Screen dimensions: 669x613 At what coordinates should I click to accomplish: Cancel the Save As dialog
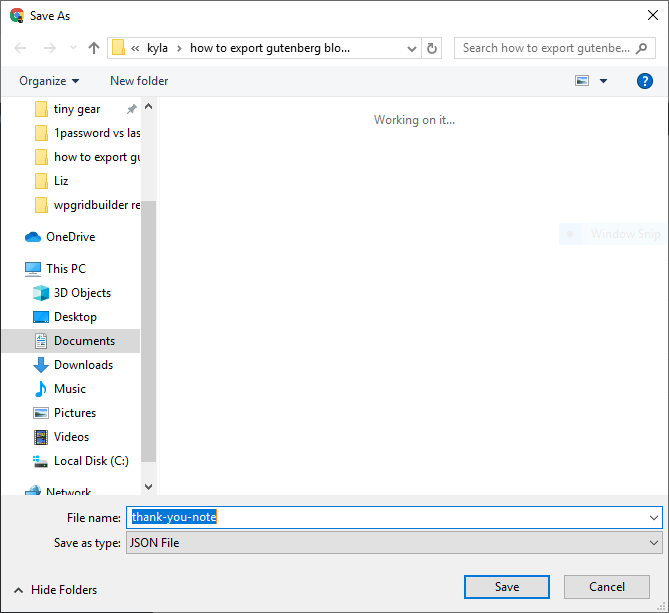click(x=606, y=587)
